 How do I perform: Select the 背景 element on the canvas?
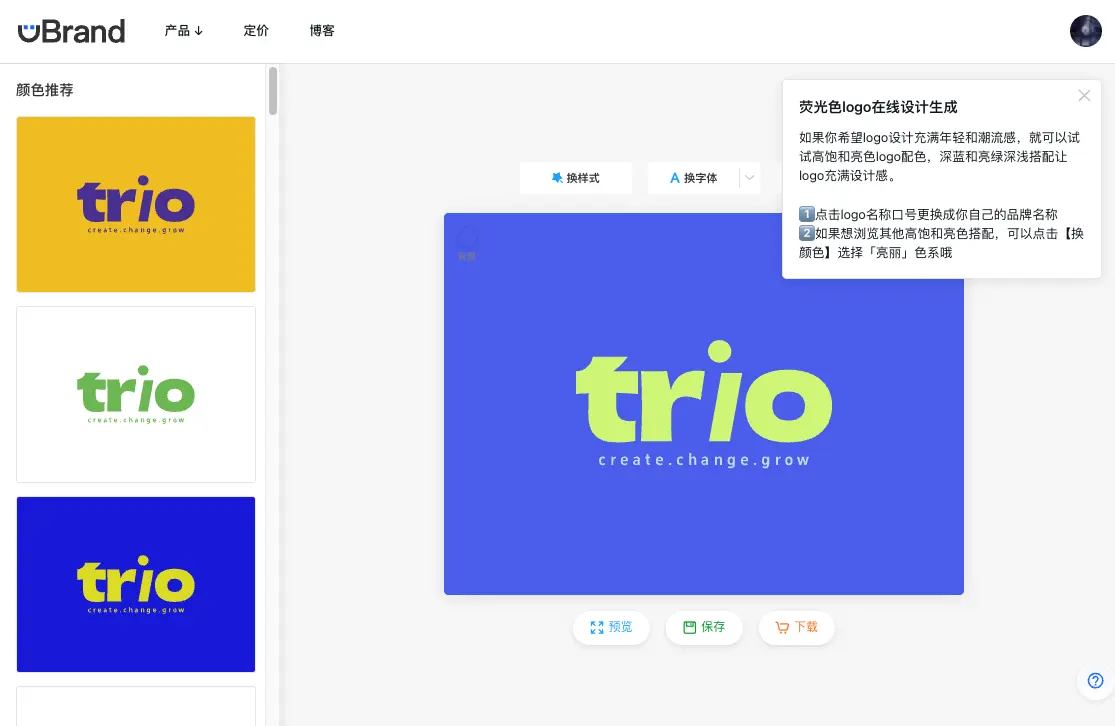pyautogui.click(x=466, y=242)
